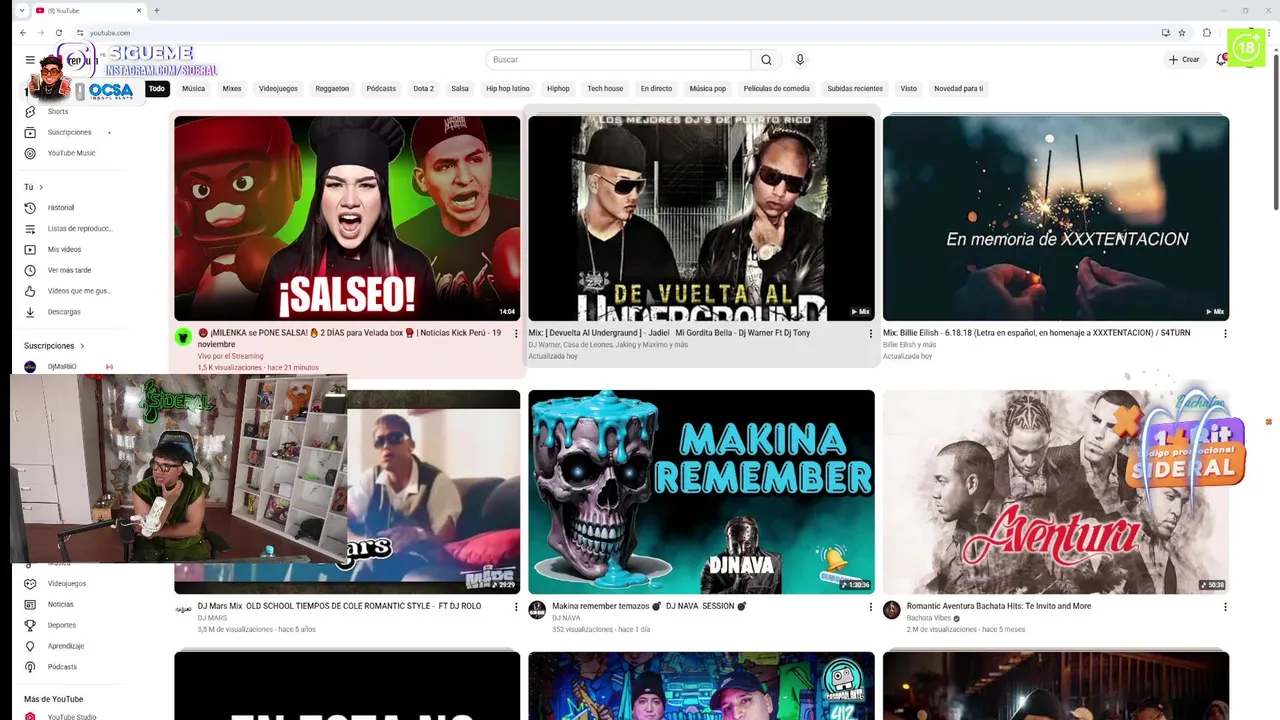Open more options for Devuelta Al Underground mix

pos(870,334)
